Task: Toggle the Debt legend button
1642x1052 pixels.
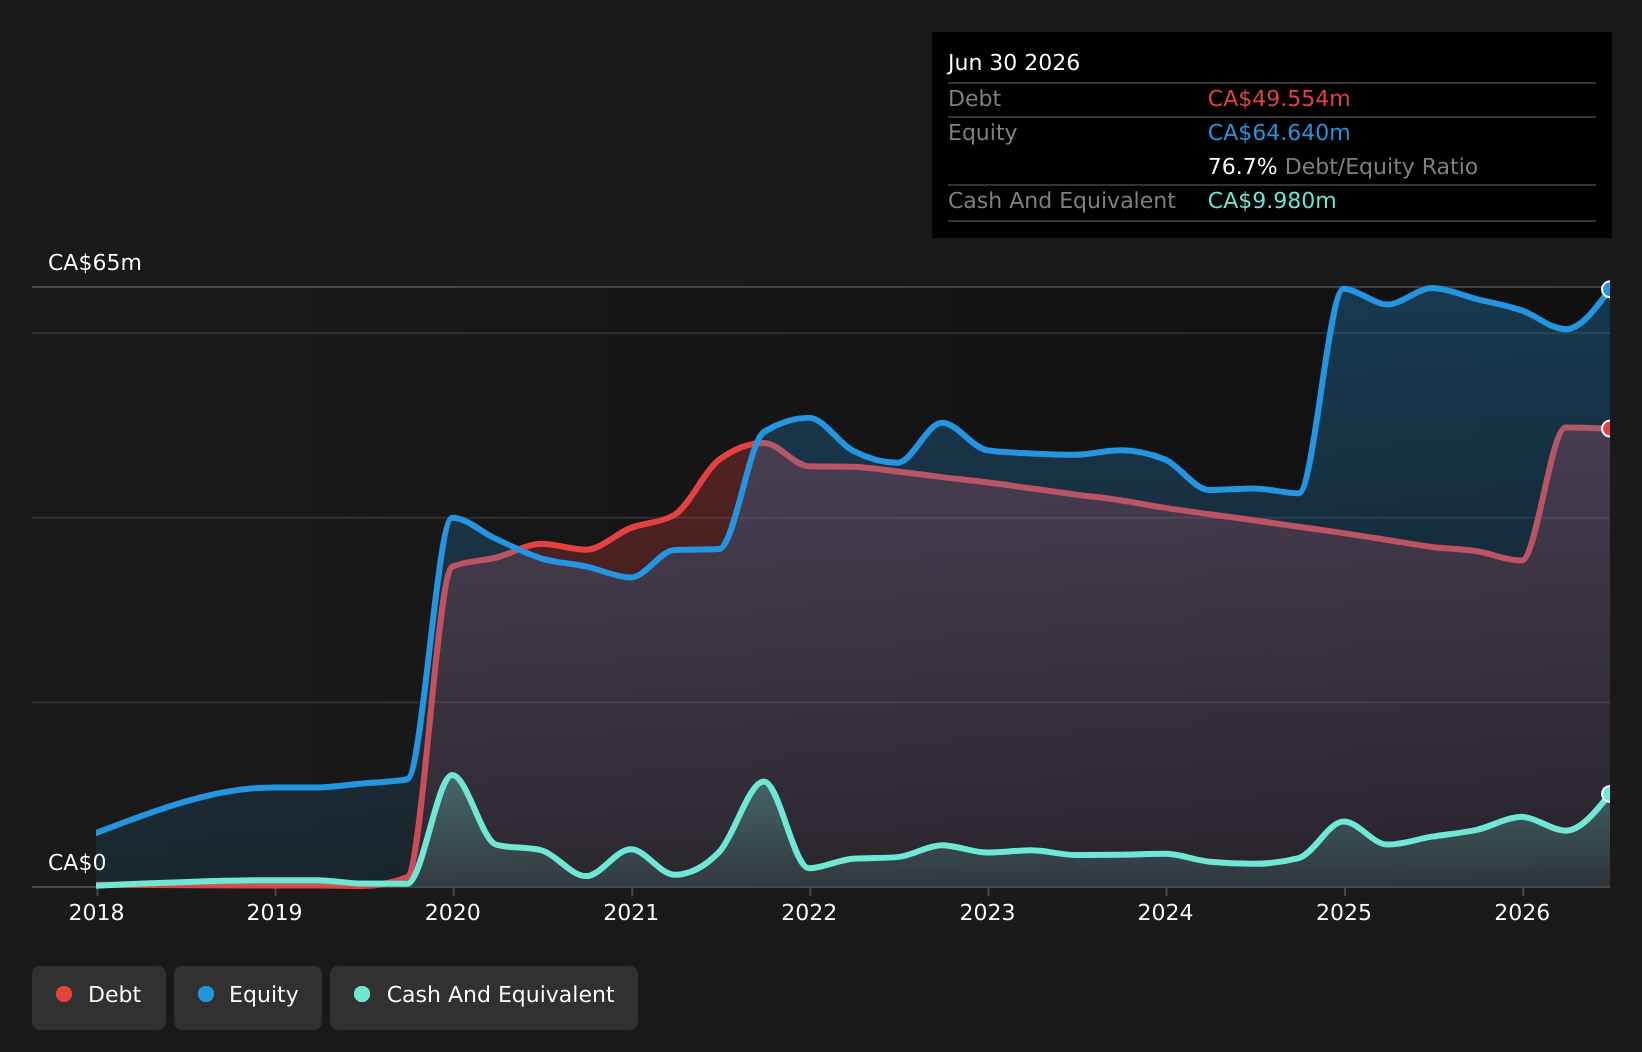Action: click(x=99, y=997)
